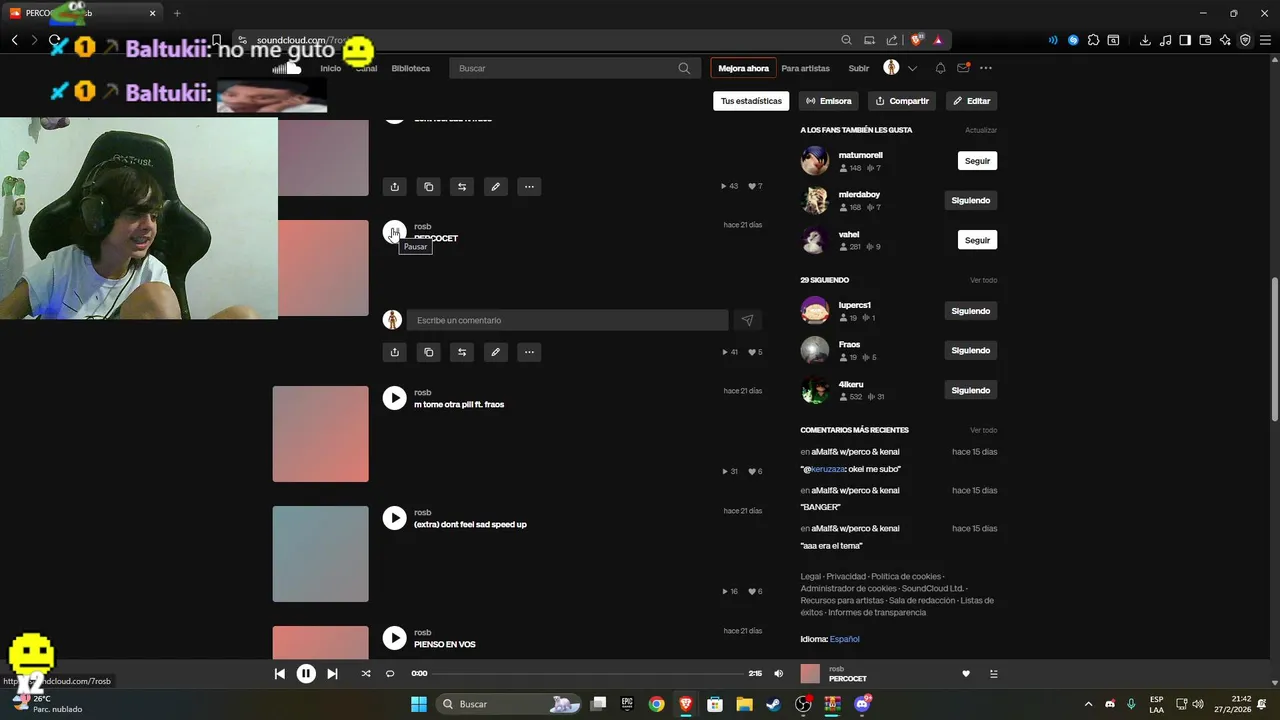Toggle Siguiendo for 4likeru
This screenshot has width=1280, height=720.
[x=970, y=391]
